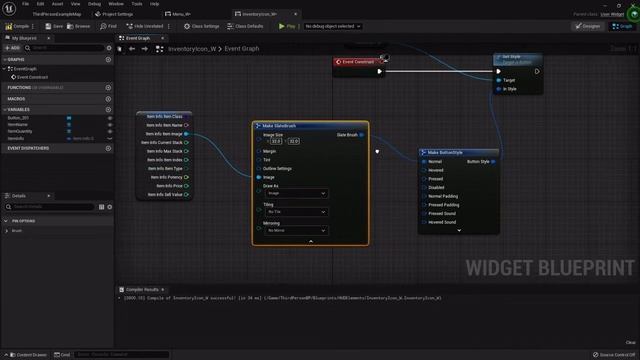Image resolution: width=640 pixels, height=360 pixels.
Task: Collapse the EventGraph tree item
Action: pos(5,69)
